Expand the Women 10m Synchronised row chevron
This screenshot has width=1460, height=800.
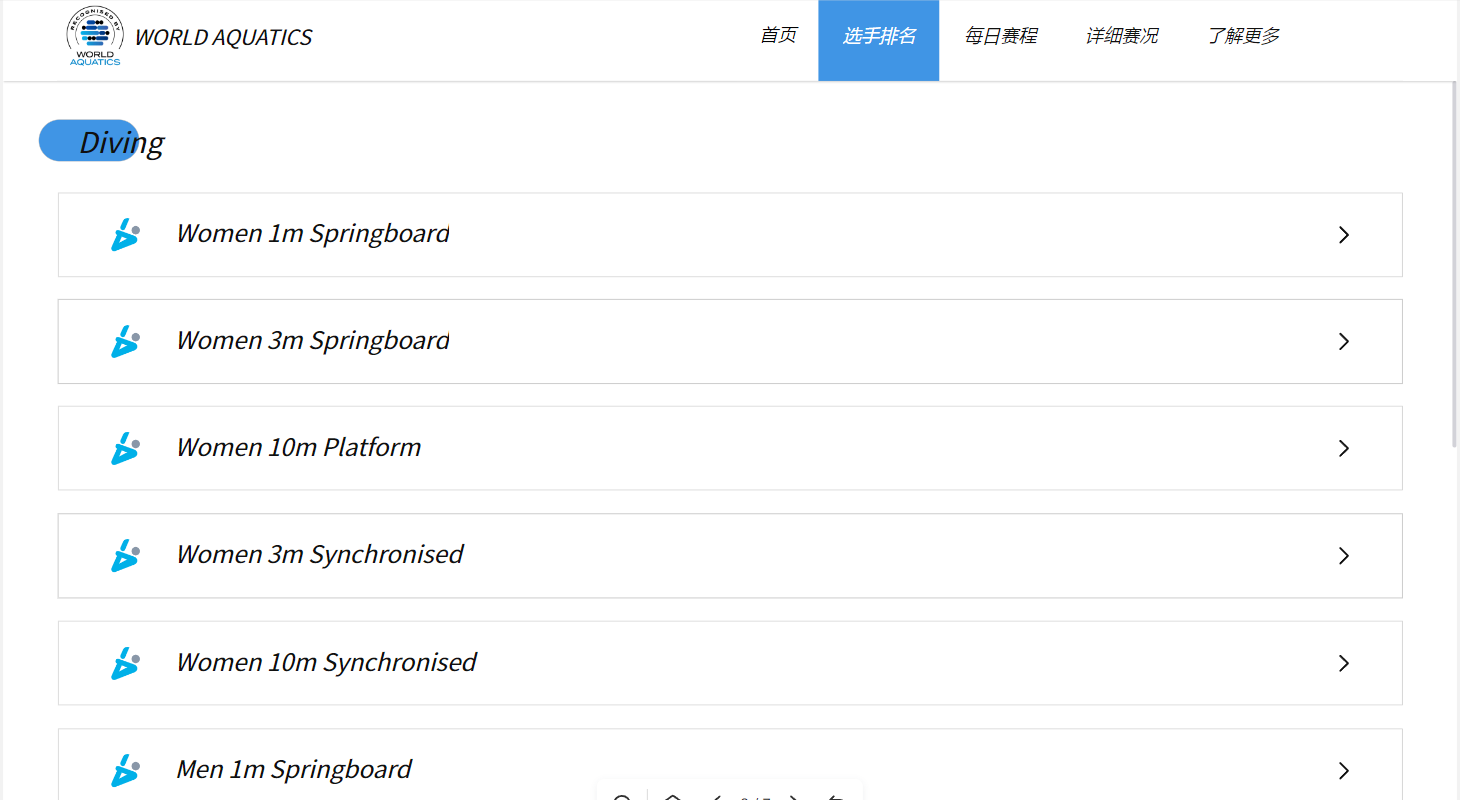[1344, 664]
